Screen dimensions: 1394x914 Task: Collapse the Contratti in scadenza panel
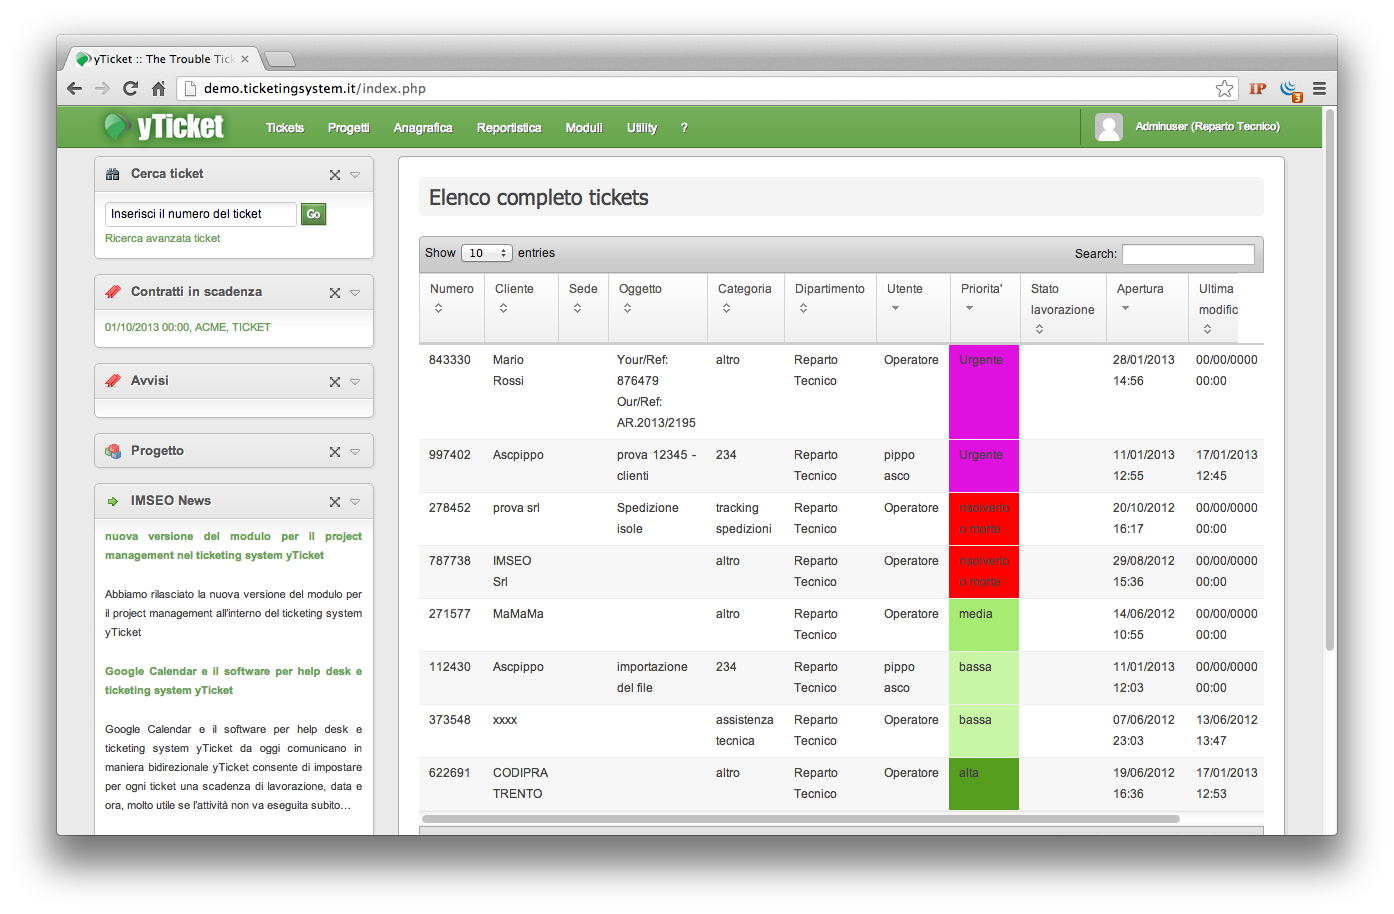(x=355, y=293)
